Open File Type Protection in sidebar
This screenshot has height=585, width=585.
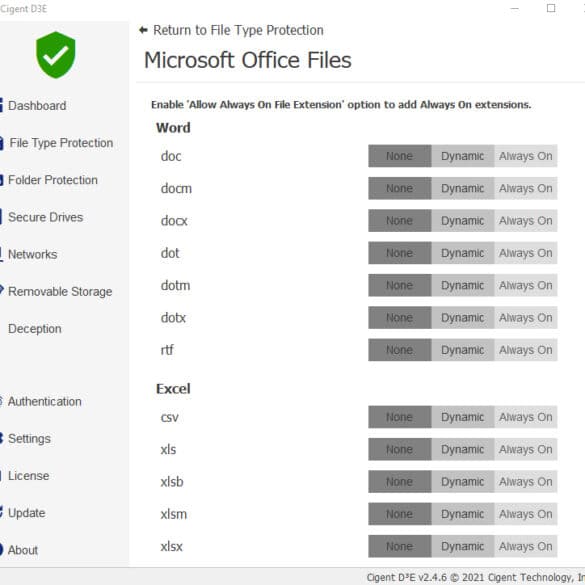tap(61, 143)
